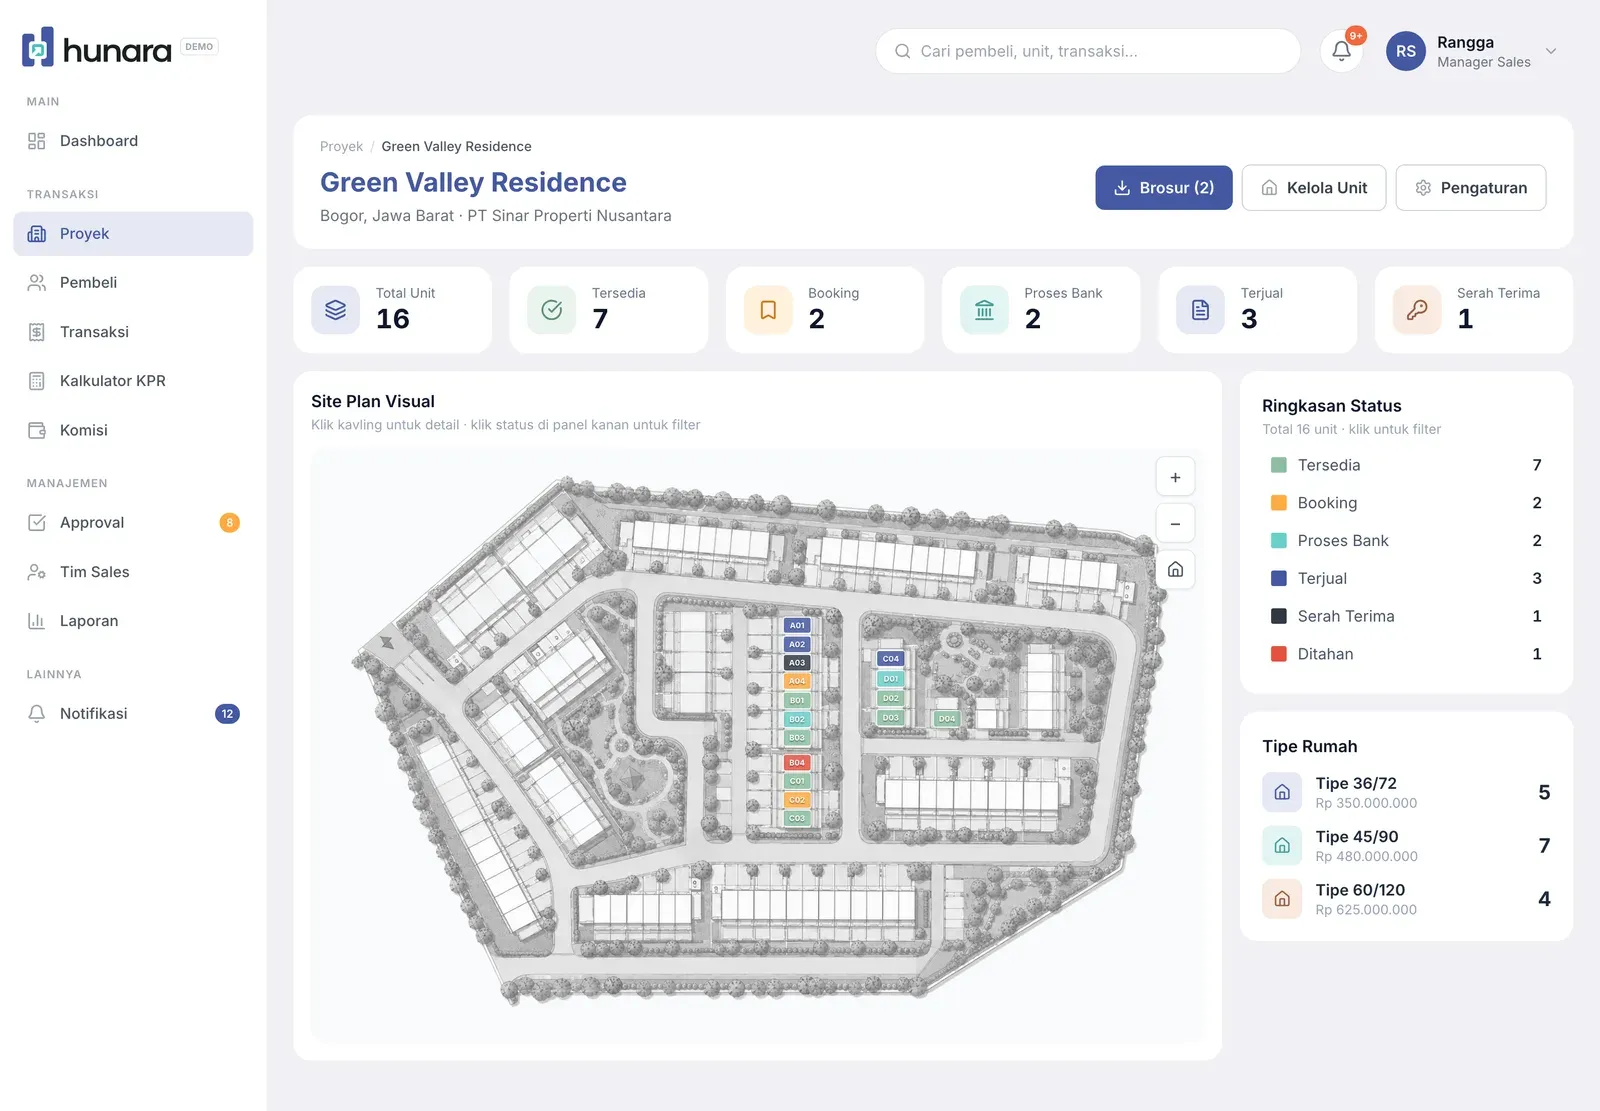This screenshot has height=1111, width=1600.
Task: Click the Kalkulator KPR calculator icon
Action: pyautogui.click(x=37, y=381)
